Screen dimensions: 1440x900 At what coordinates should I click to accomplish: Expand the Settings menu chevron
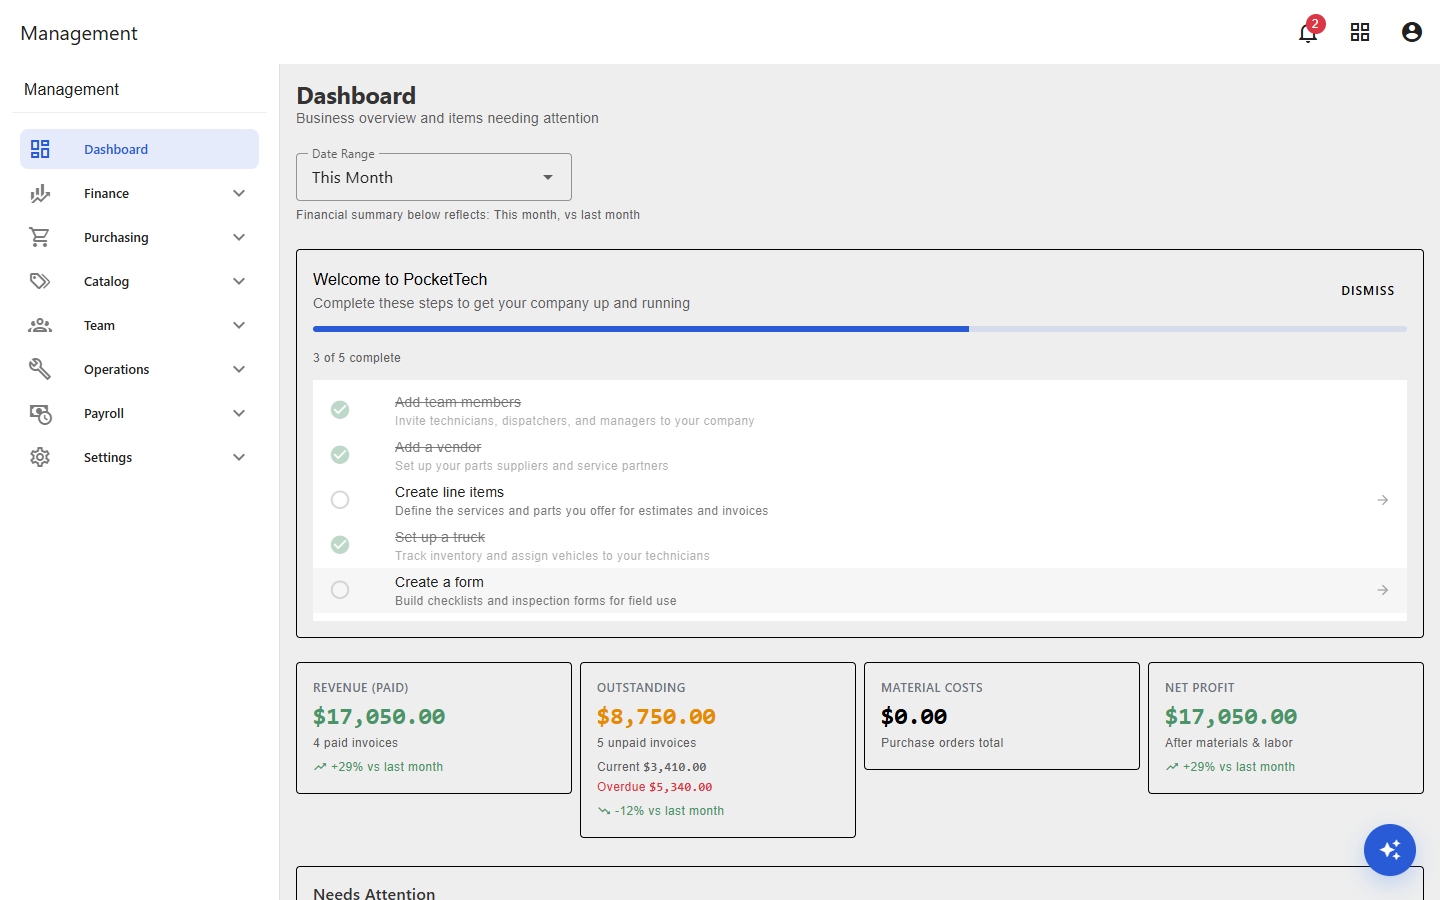(239, 457)
